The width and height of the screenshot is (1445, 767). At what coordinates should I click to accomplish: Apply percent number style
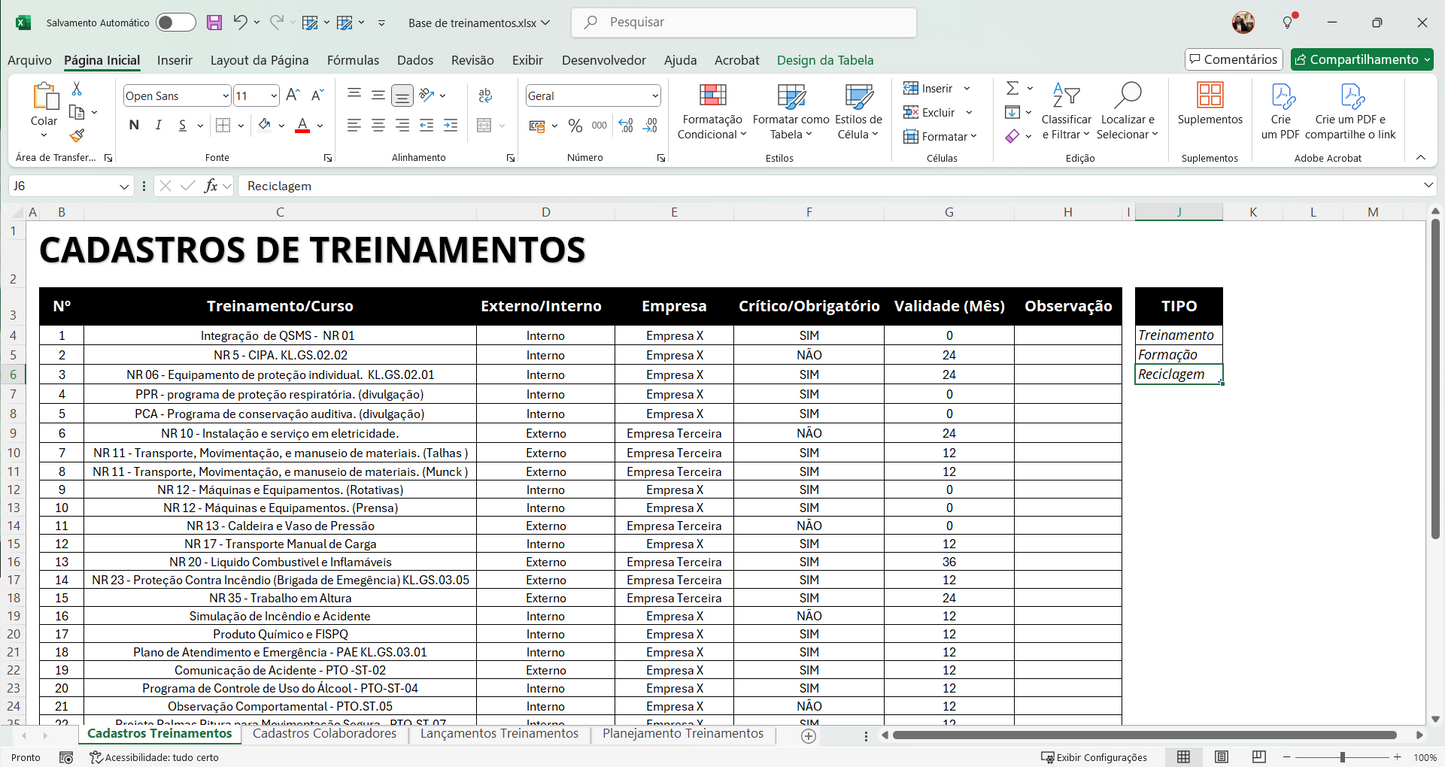pyautogui.click(x=575, y=127)
